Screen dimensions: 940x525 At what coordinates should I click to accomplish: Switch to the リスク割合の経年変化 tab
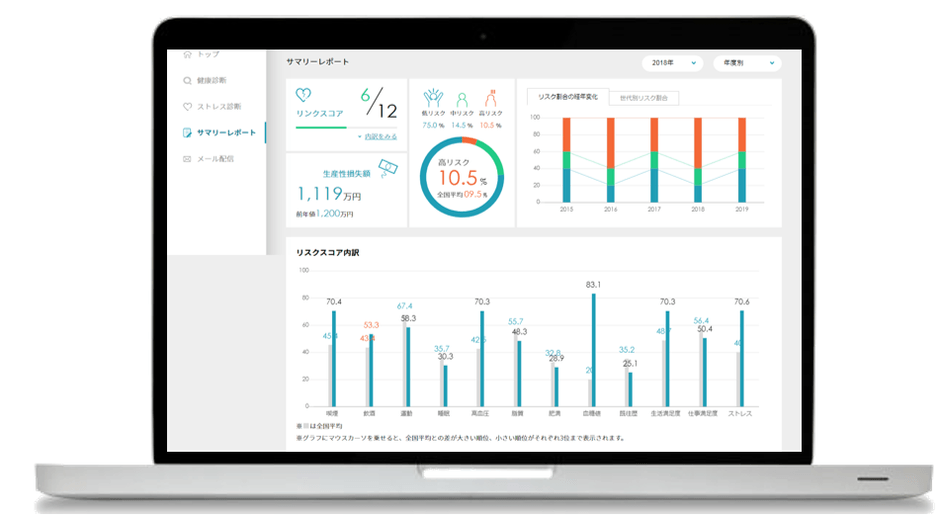(568, 97)
